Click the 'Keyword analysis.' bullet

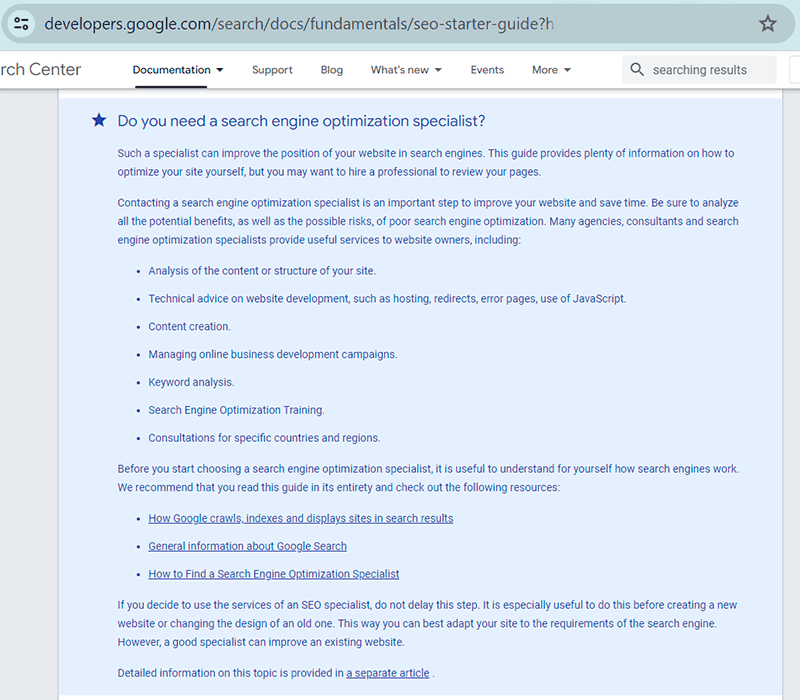click(191, 382)
